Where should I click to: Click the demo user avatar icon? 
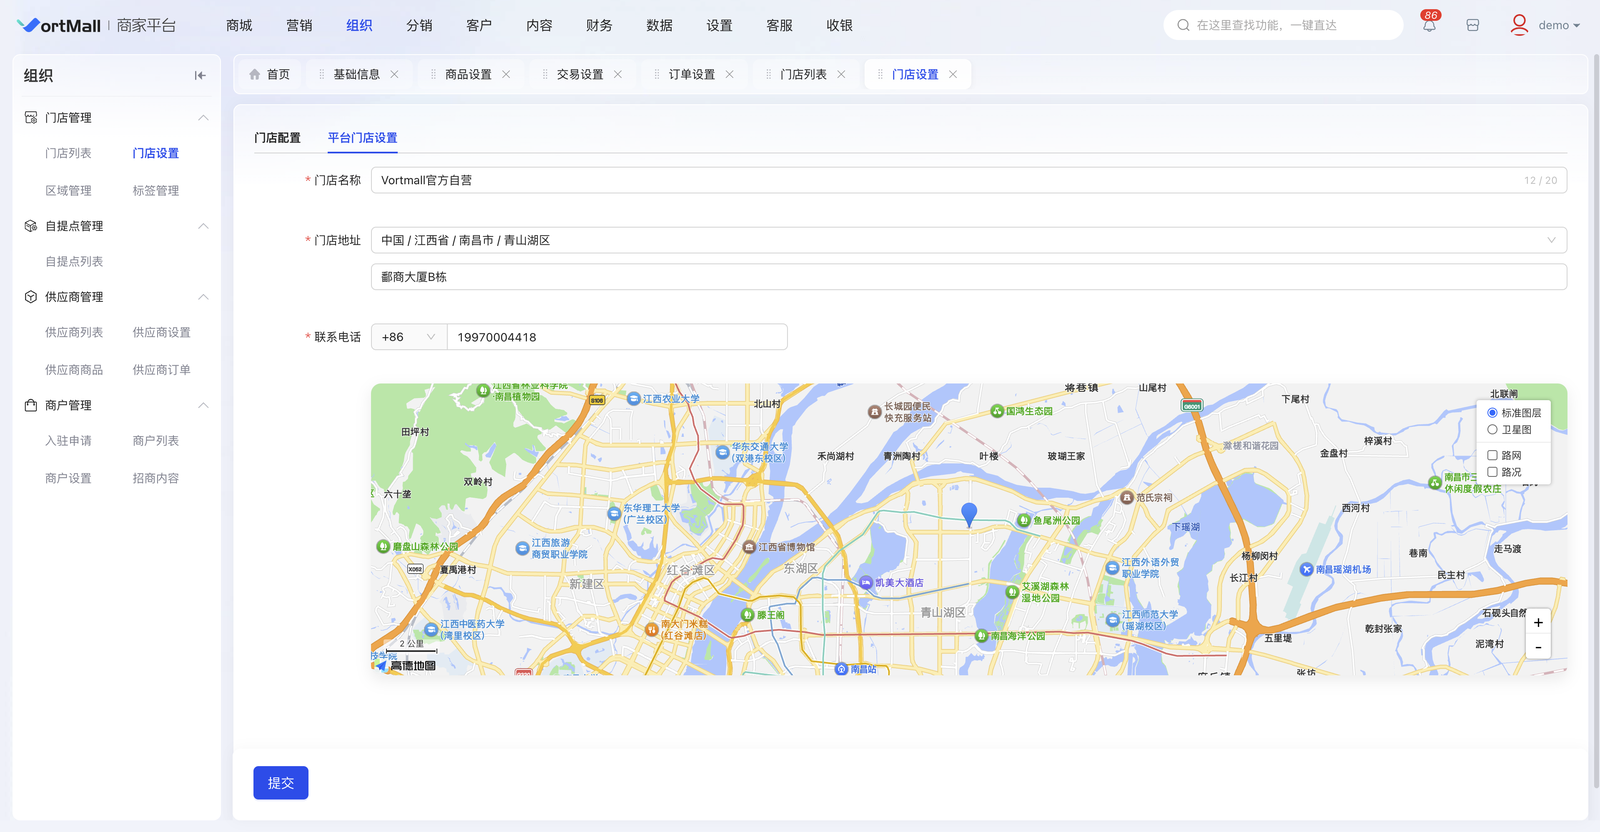coord(1519,25)
